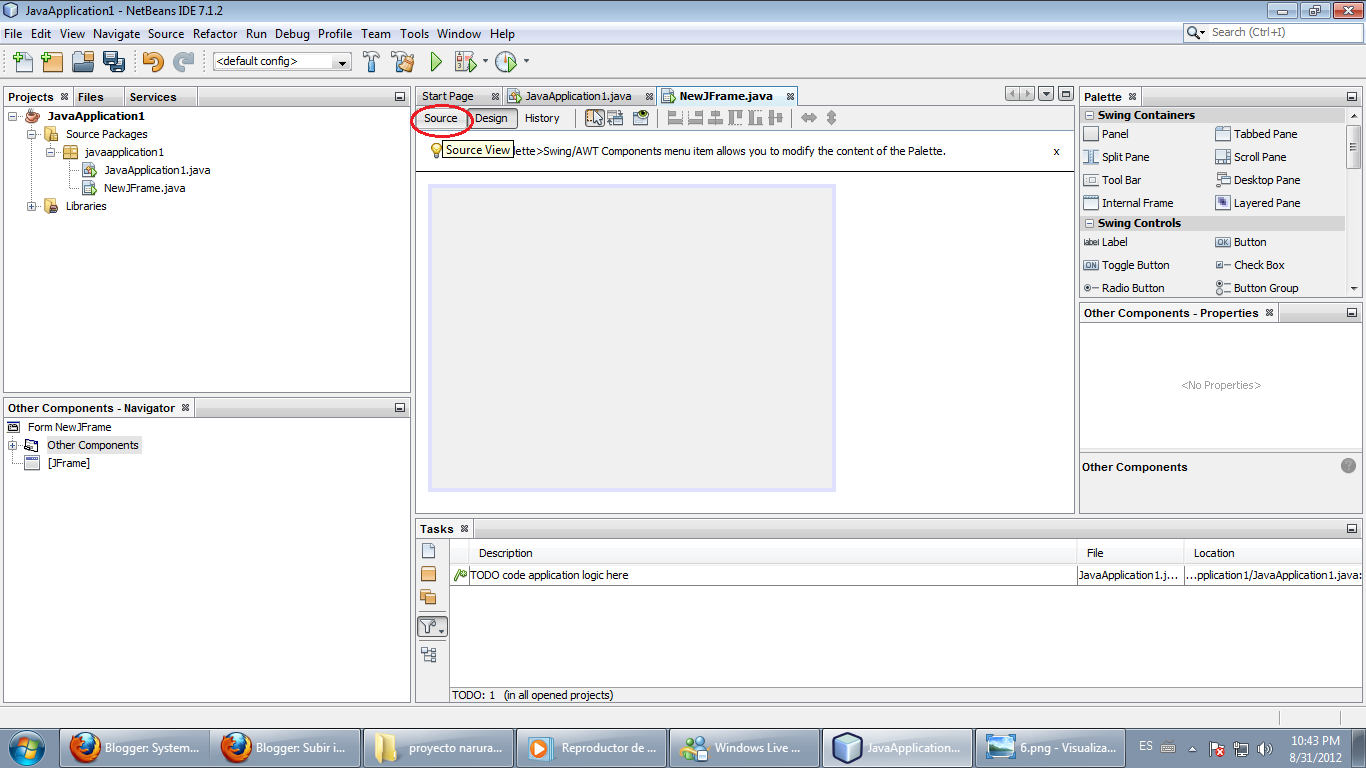
Task: Collapse the Swing Containers palette section
Action: (x=1089, y=114)
